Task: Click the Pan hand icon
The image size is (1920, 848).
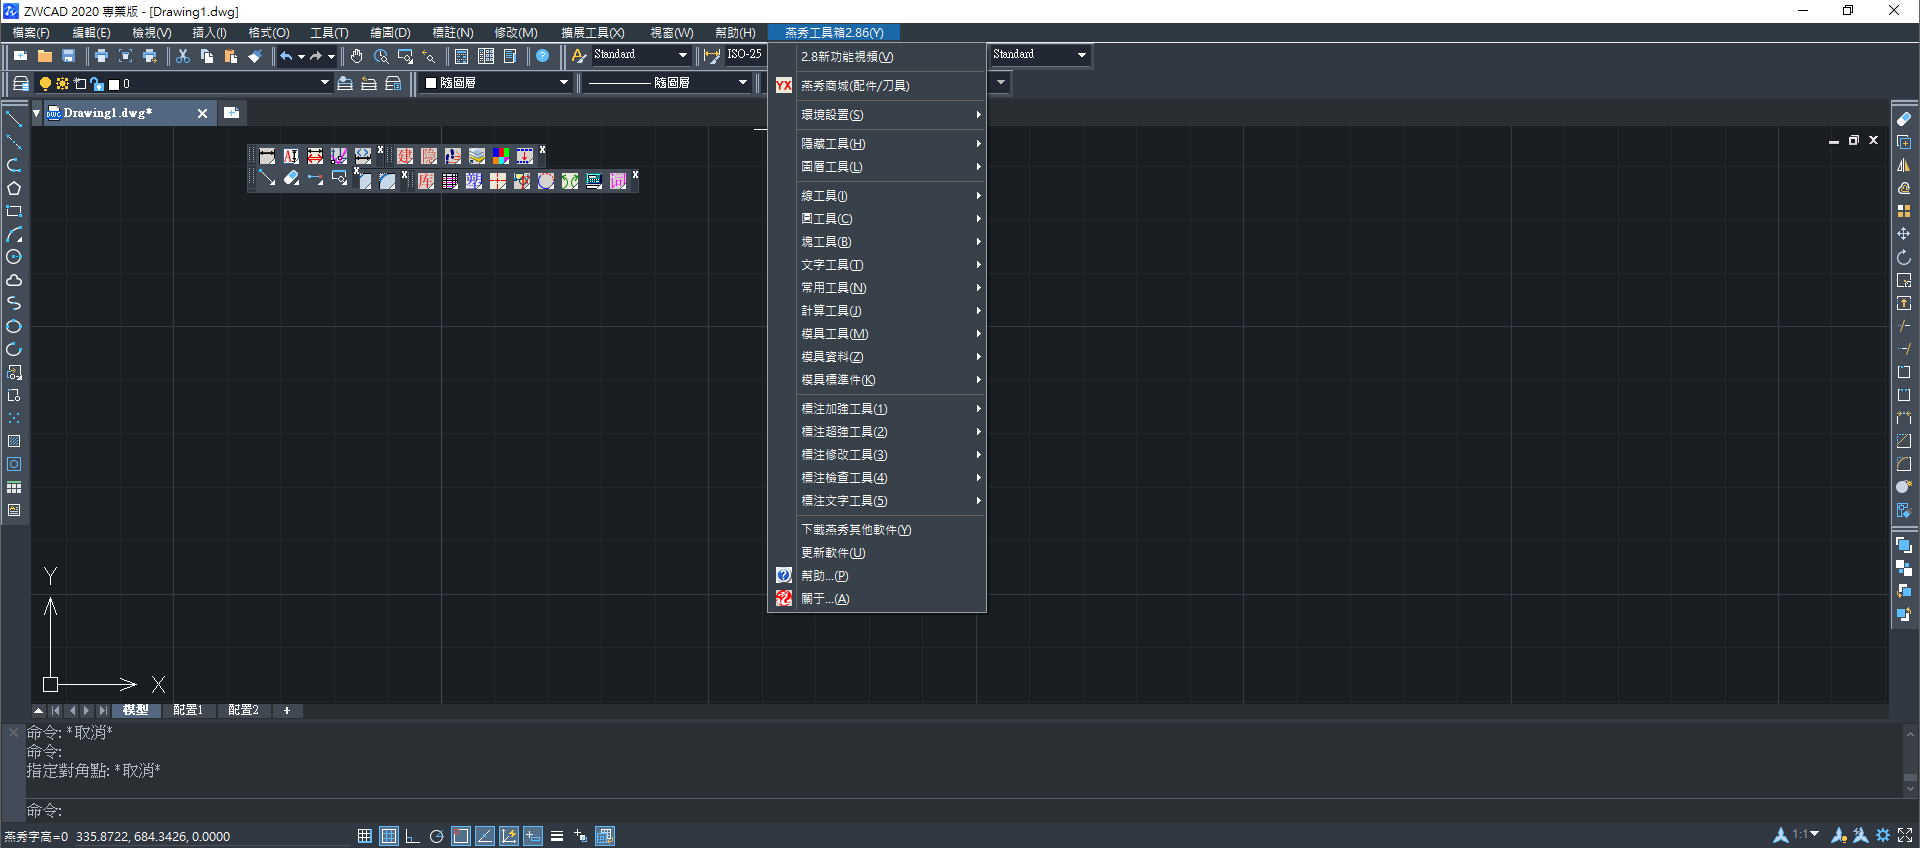Action: click(356, 56)
